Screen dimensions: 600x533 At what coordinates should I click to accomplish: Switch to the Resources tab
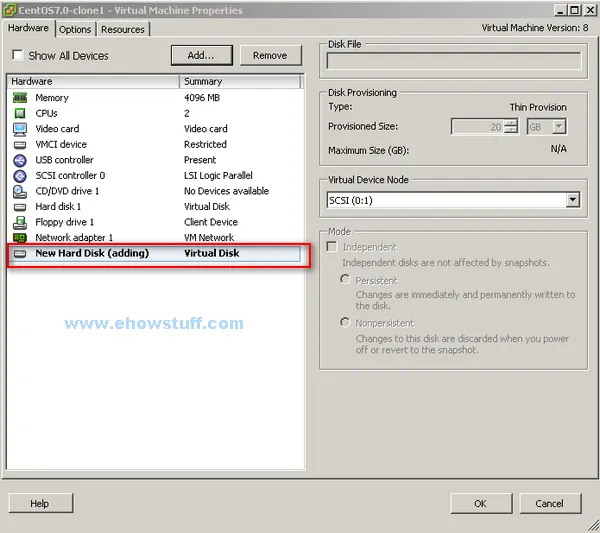[123, 29]
